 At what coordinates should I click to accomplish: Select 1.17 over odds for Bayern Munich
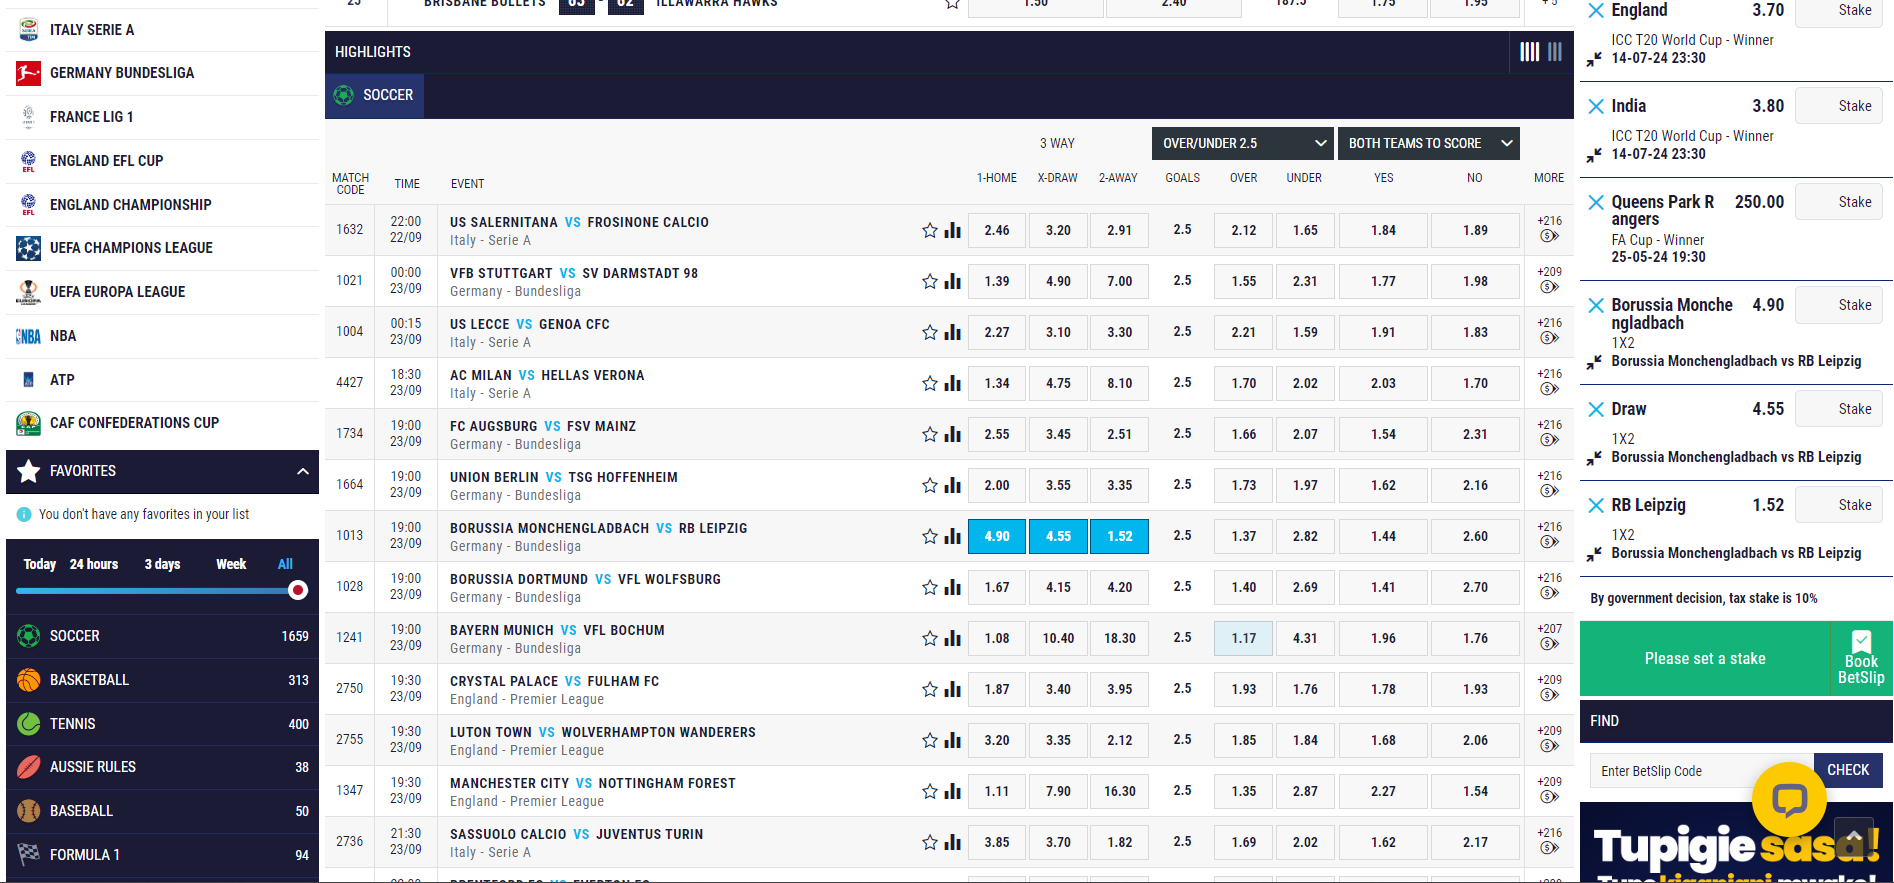coord(1244,638)
